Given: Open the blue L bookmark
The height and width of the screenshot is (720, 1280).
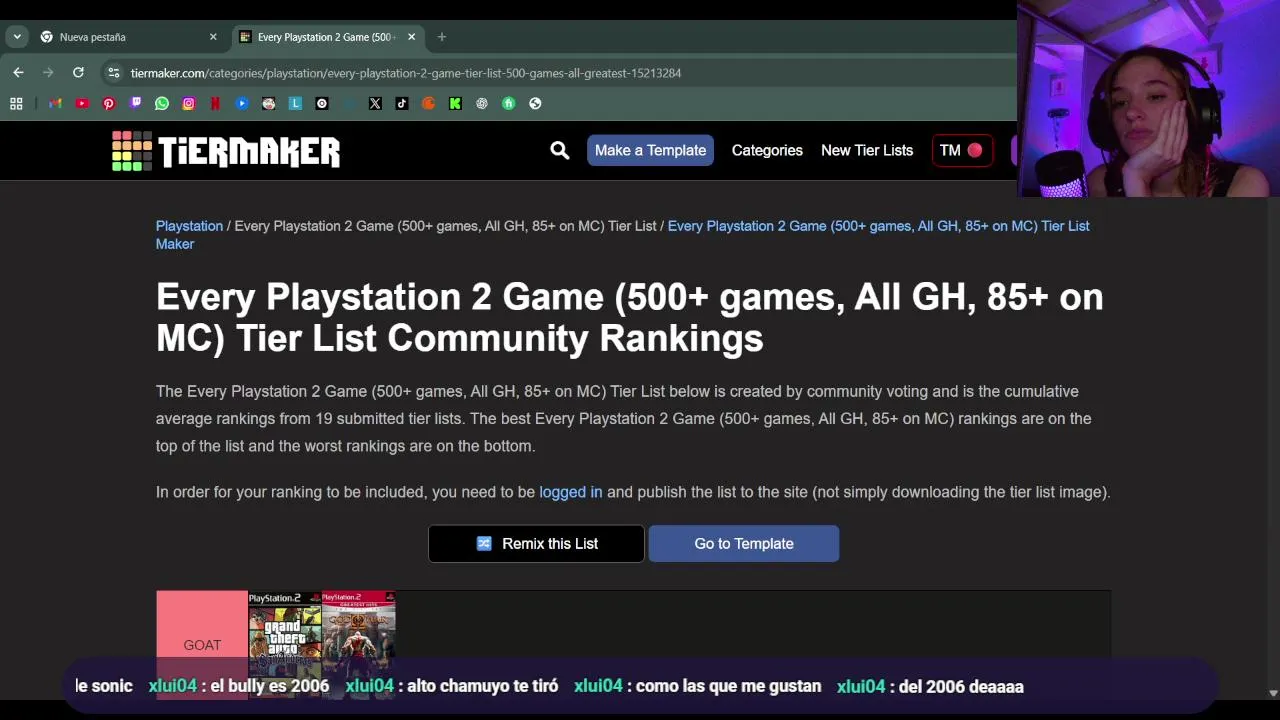Looking at the screenshot, I should pos(295,103).
